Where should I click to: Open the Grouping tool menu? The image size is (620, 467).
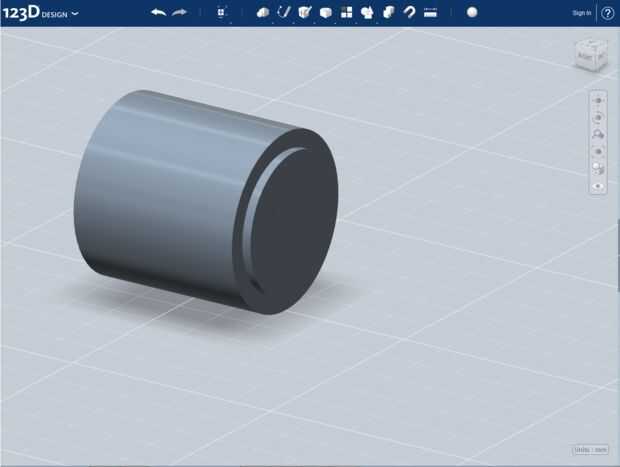pos(367,13)
